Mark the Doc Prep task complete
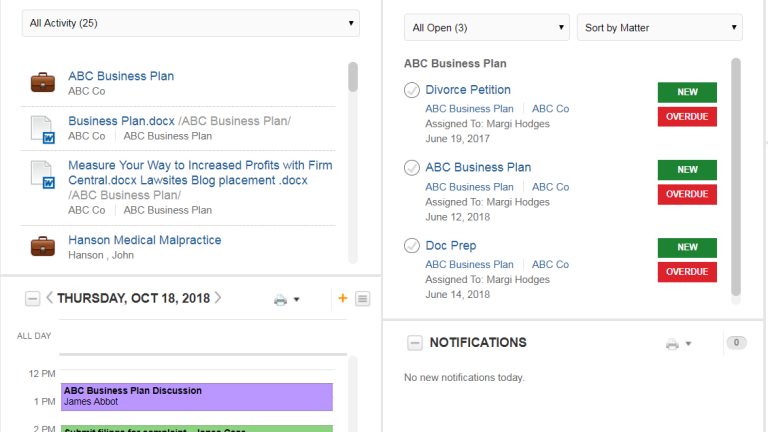 tap(412, 246)
